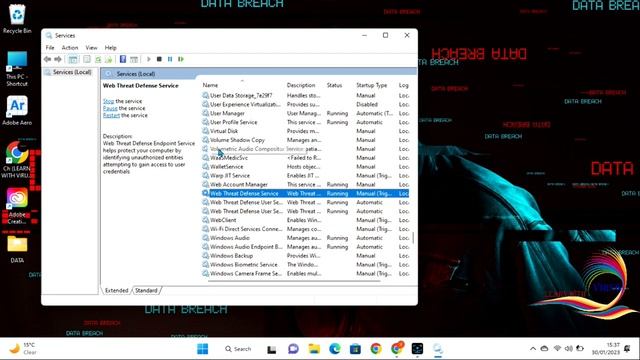Open the View menu
The width and height of the screenshot is (640, 360).
point(91,48)
